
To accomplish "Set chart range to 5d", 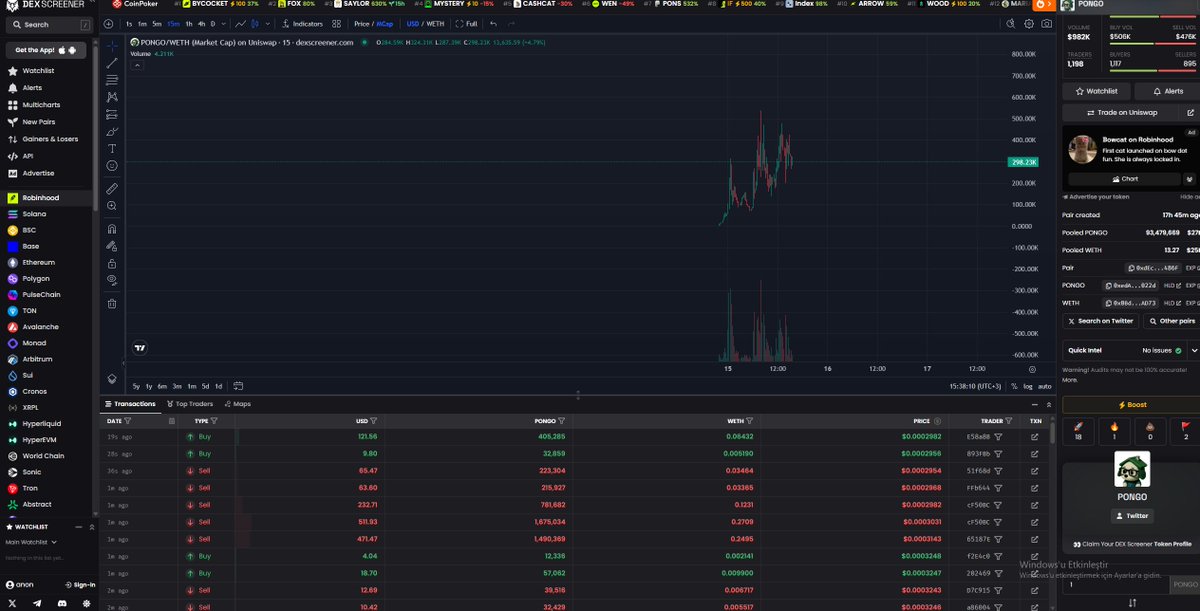I will tap(205, 386).
